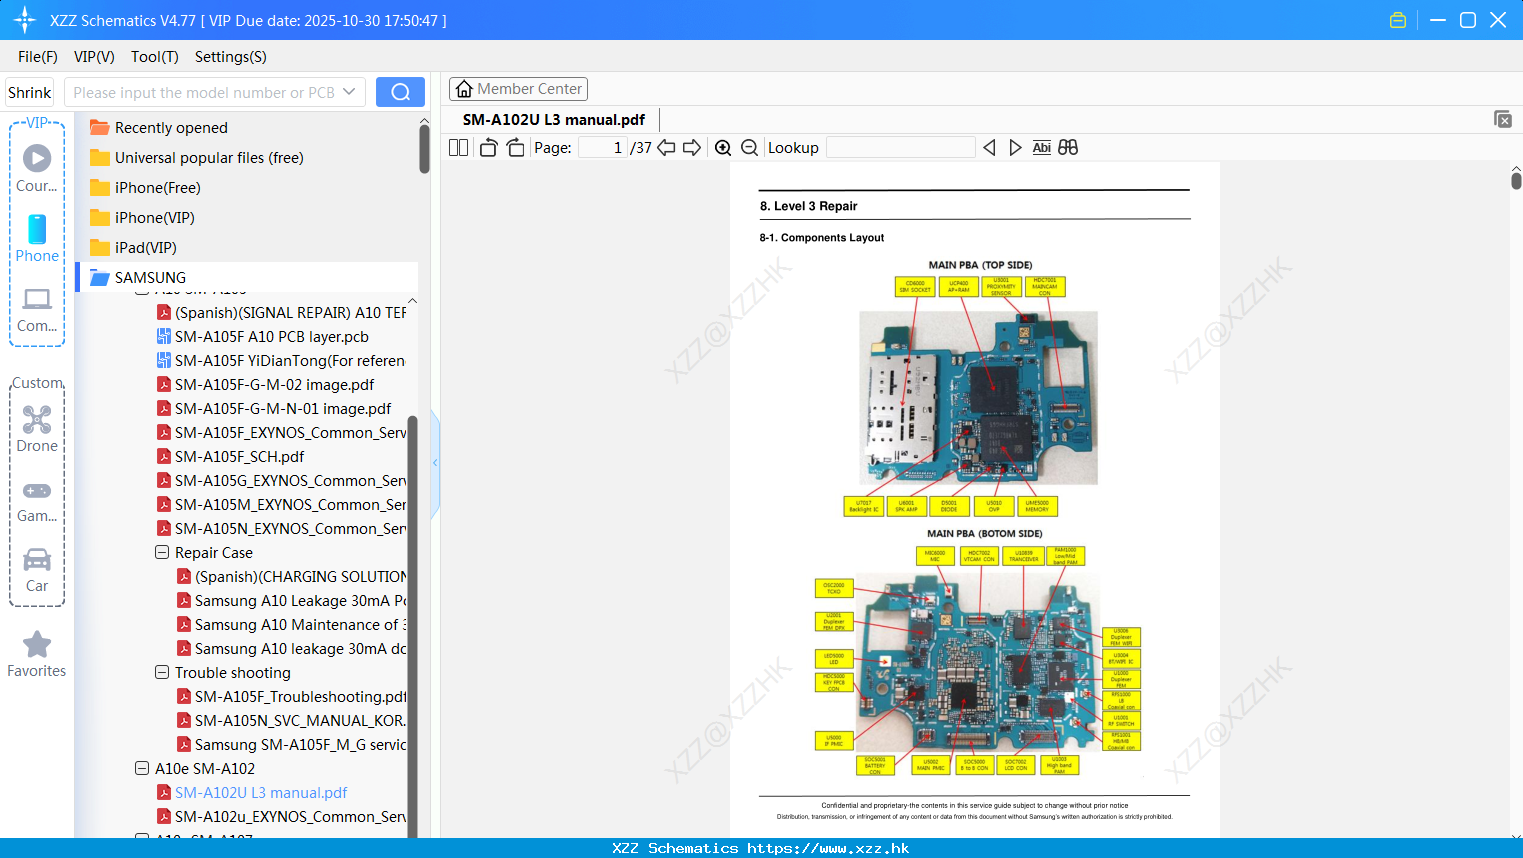
Task: Click the home icon in Member Center
Action: (x=464, y=89)
